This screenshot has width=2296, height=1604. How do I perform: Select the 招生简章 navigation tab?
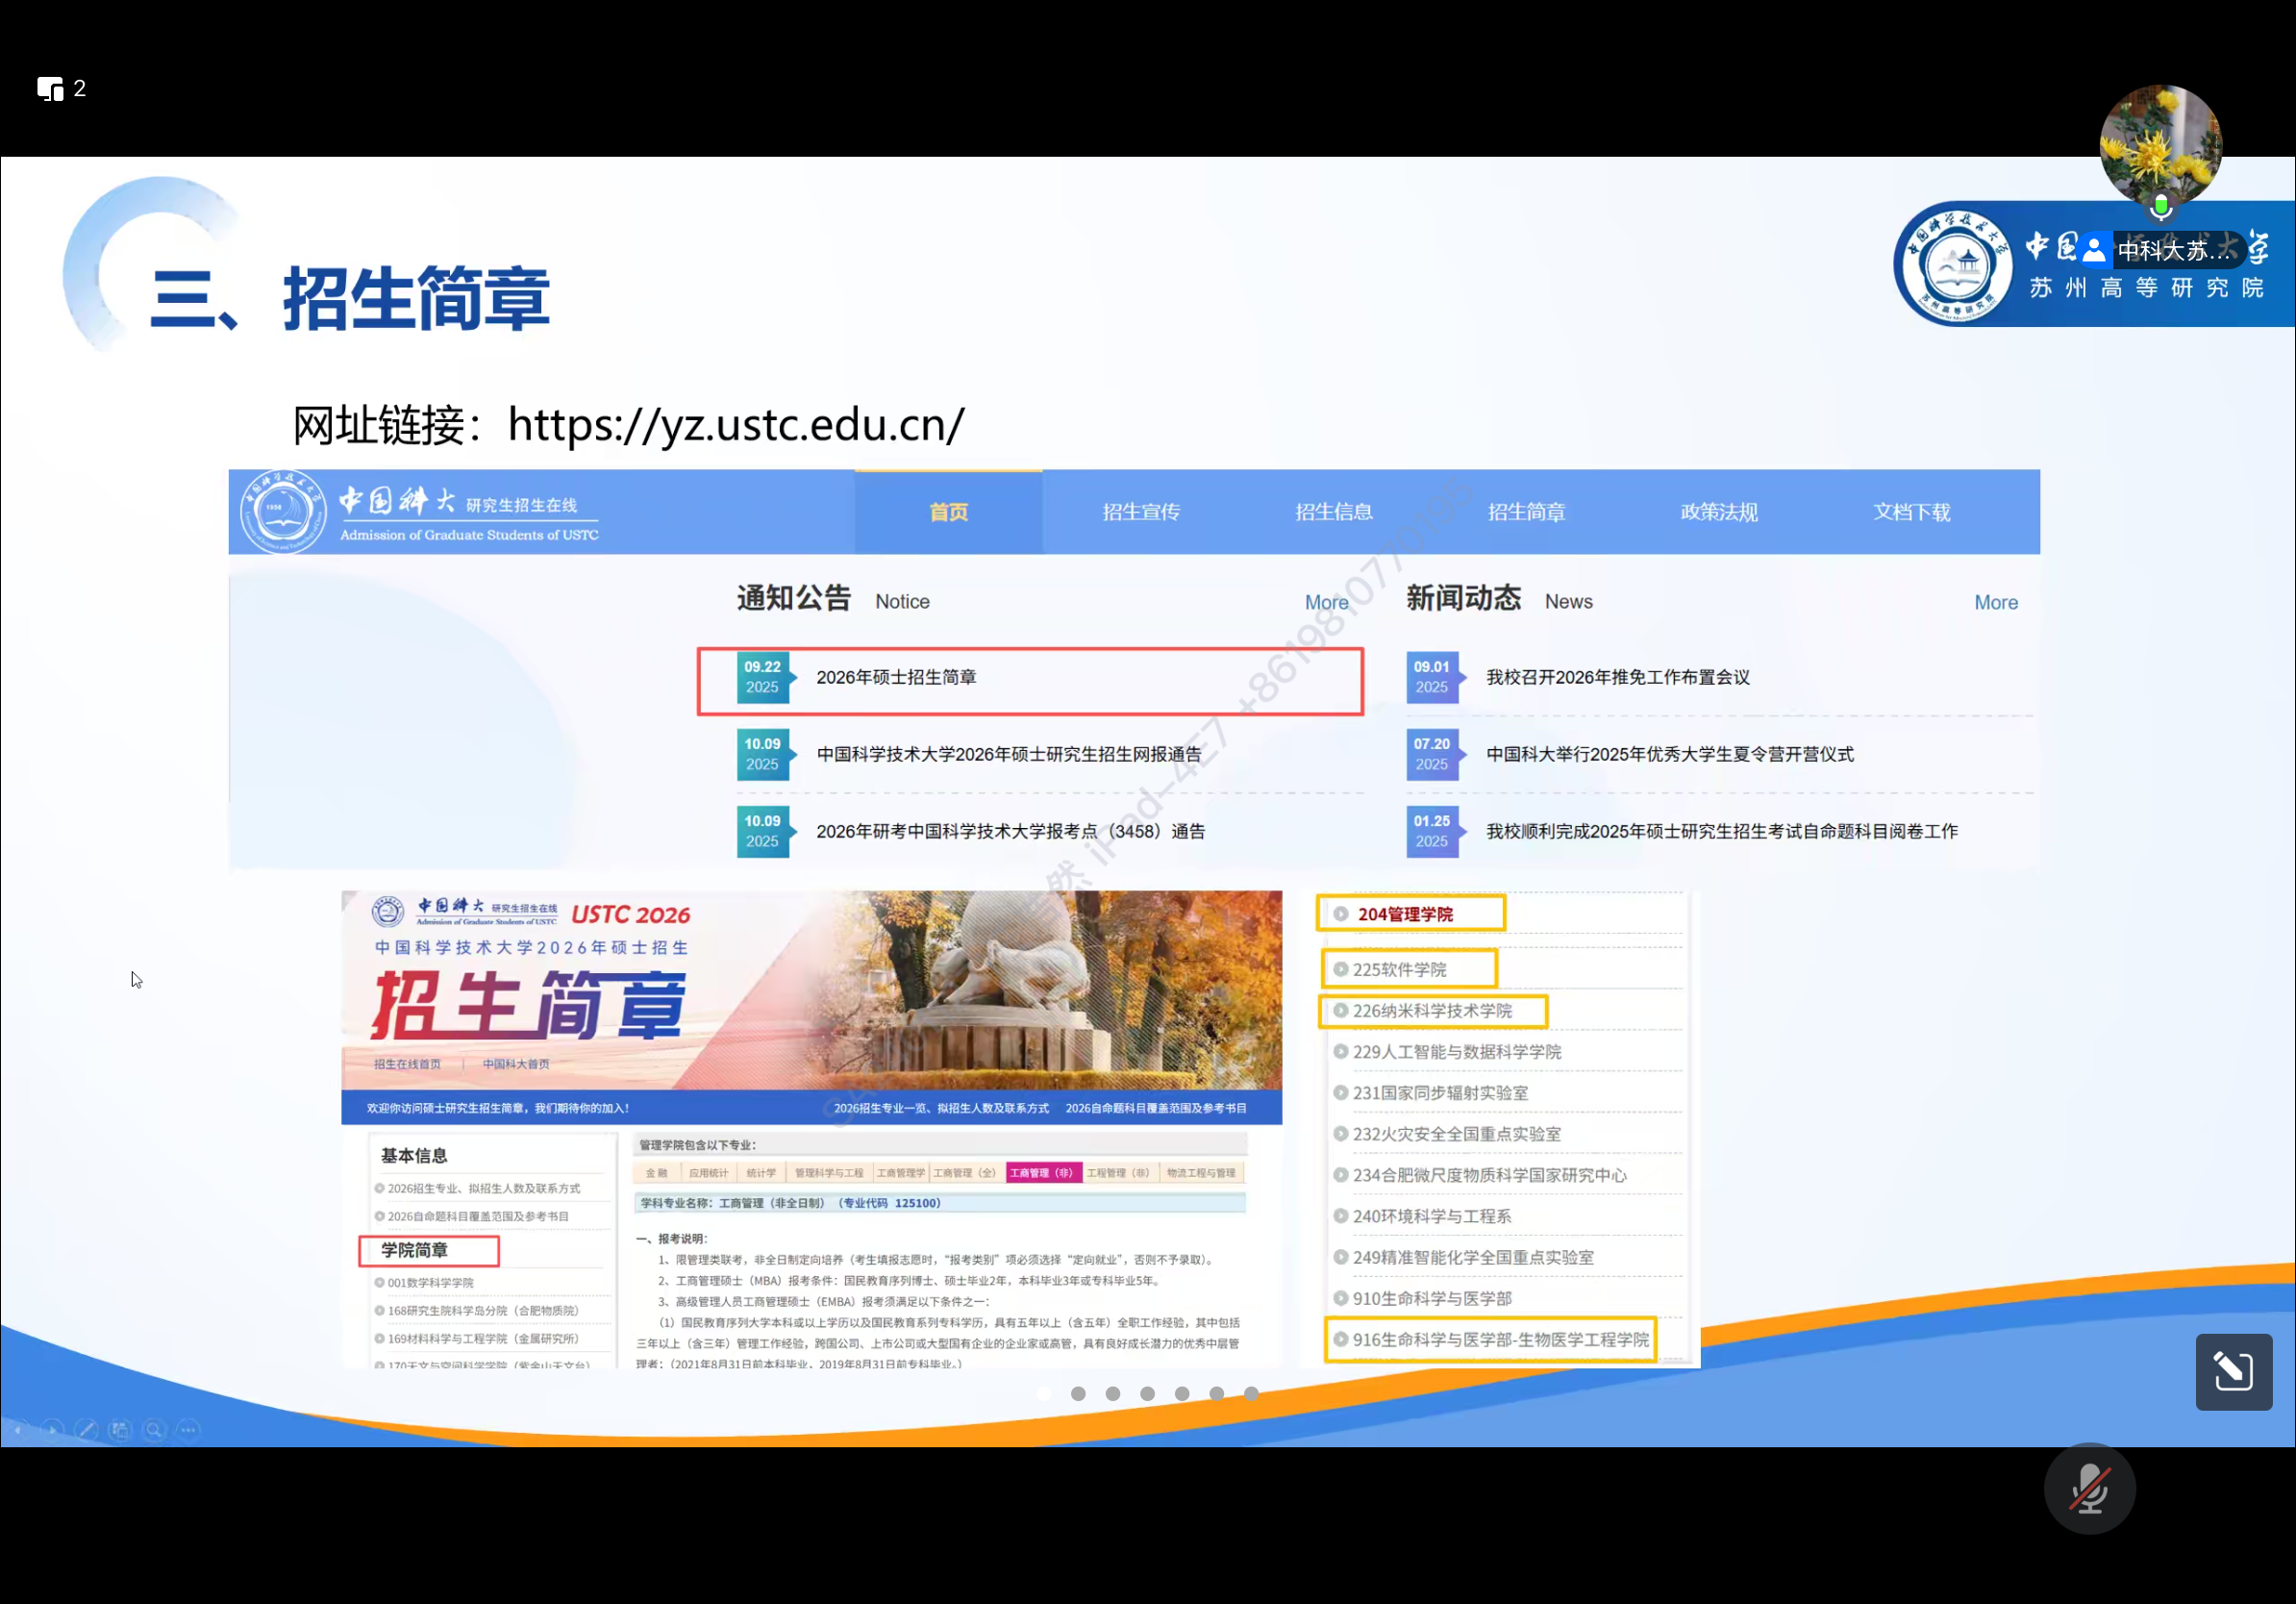tap(1526, 512)
